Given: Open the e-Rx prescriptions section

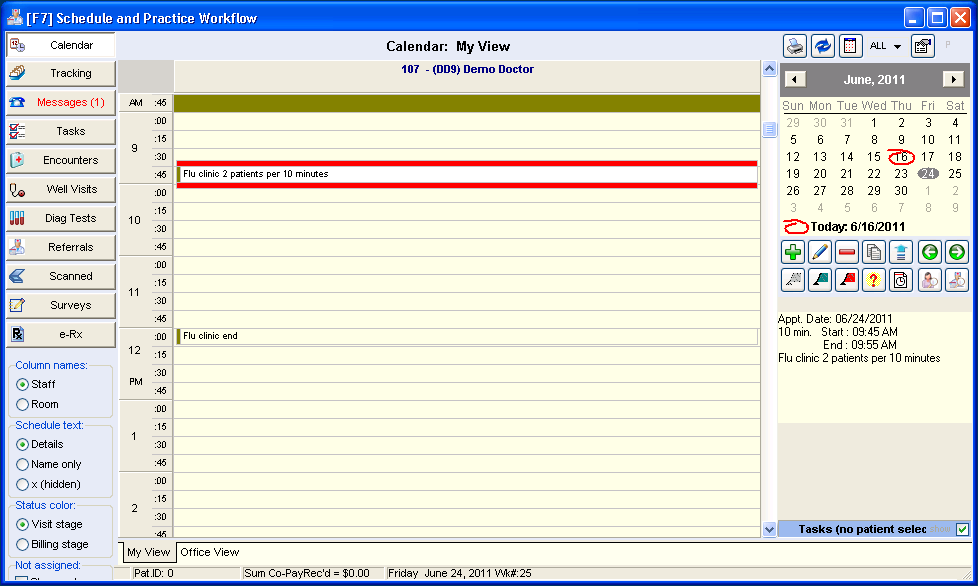Looking at the screenshot, I should click(x=61, y=334).
